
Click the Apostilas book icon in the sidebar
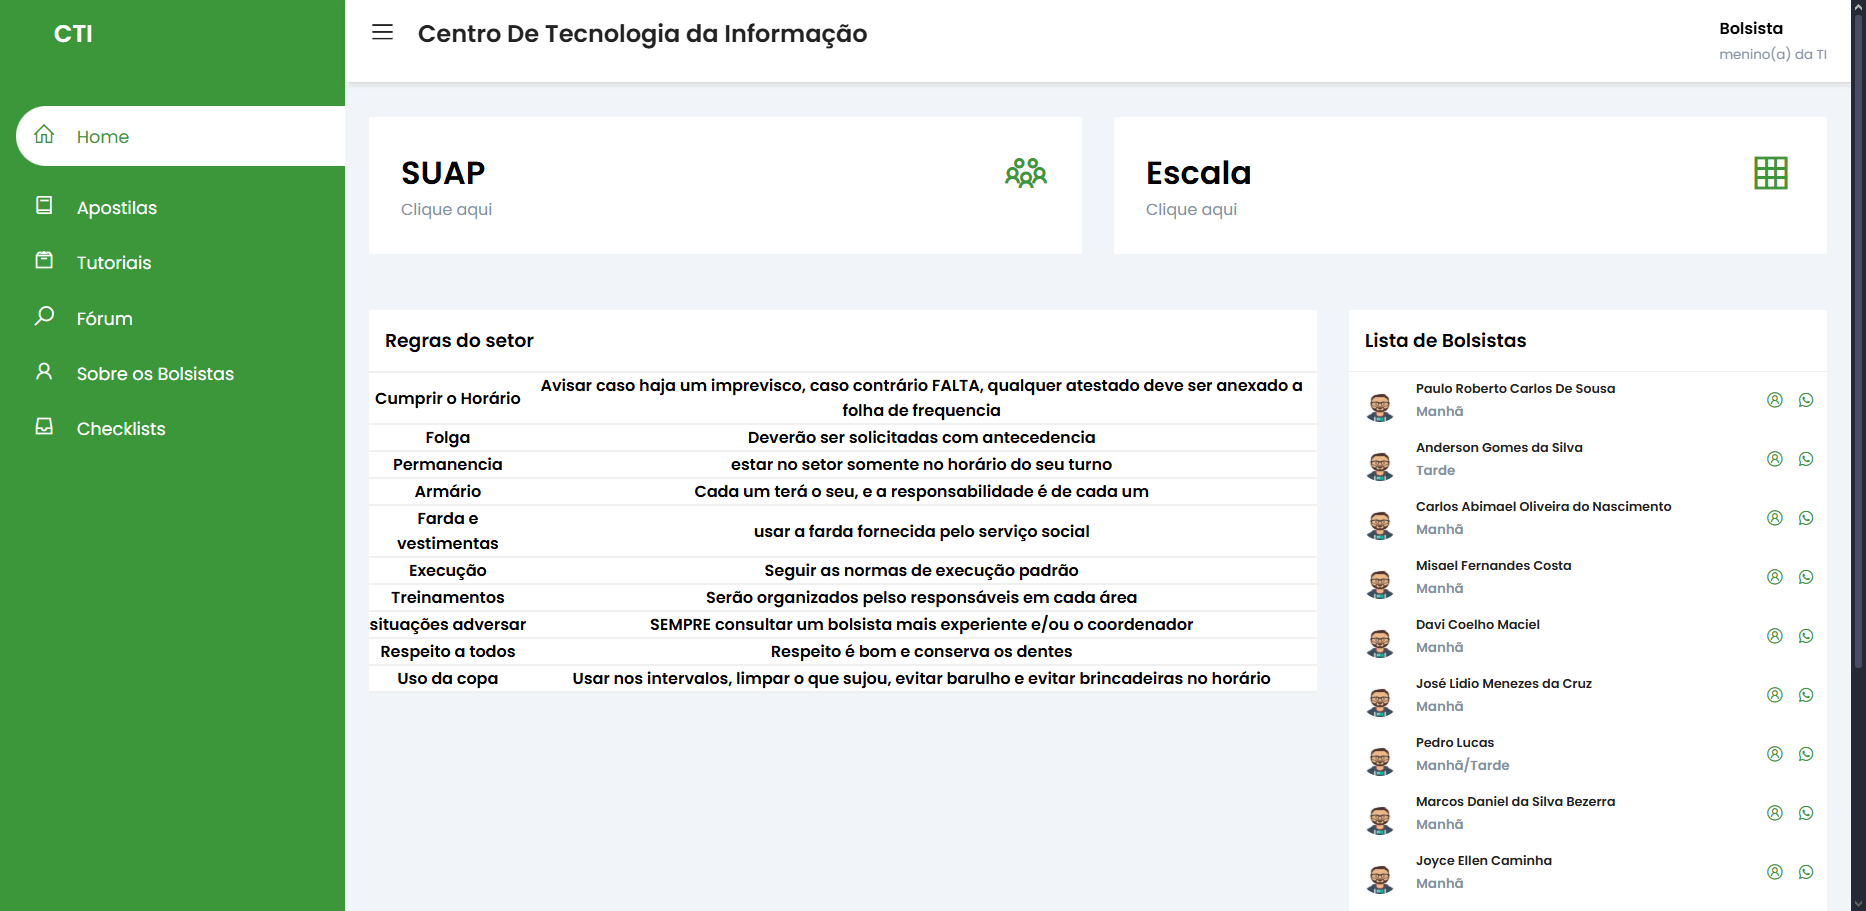[44, 206]
